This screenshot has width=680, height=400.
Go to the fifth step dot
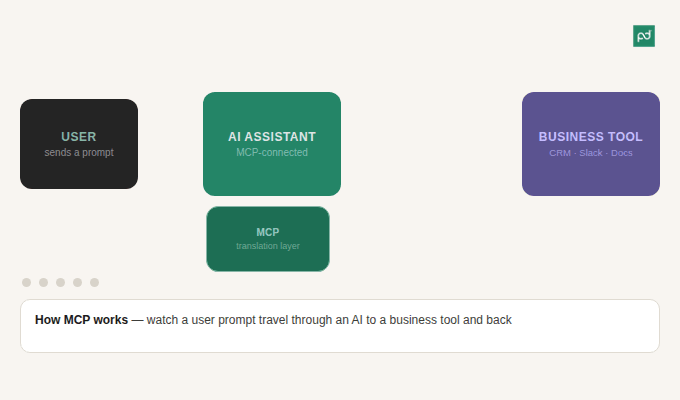pyautogui.click(x=94, y=282)
